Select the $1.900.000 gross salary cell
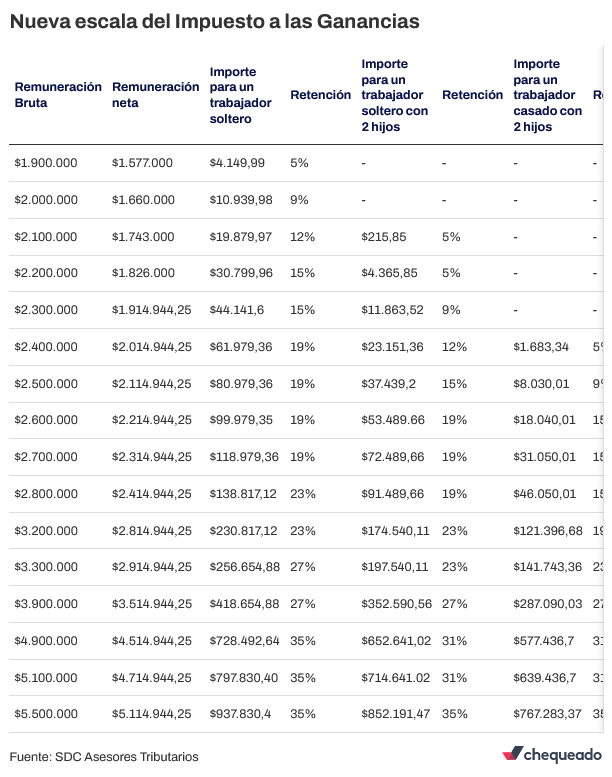This screenshot has width=612, height=777. tap(45, 162)
